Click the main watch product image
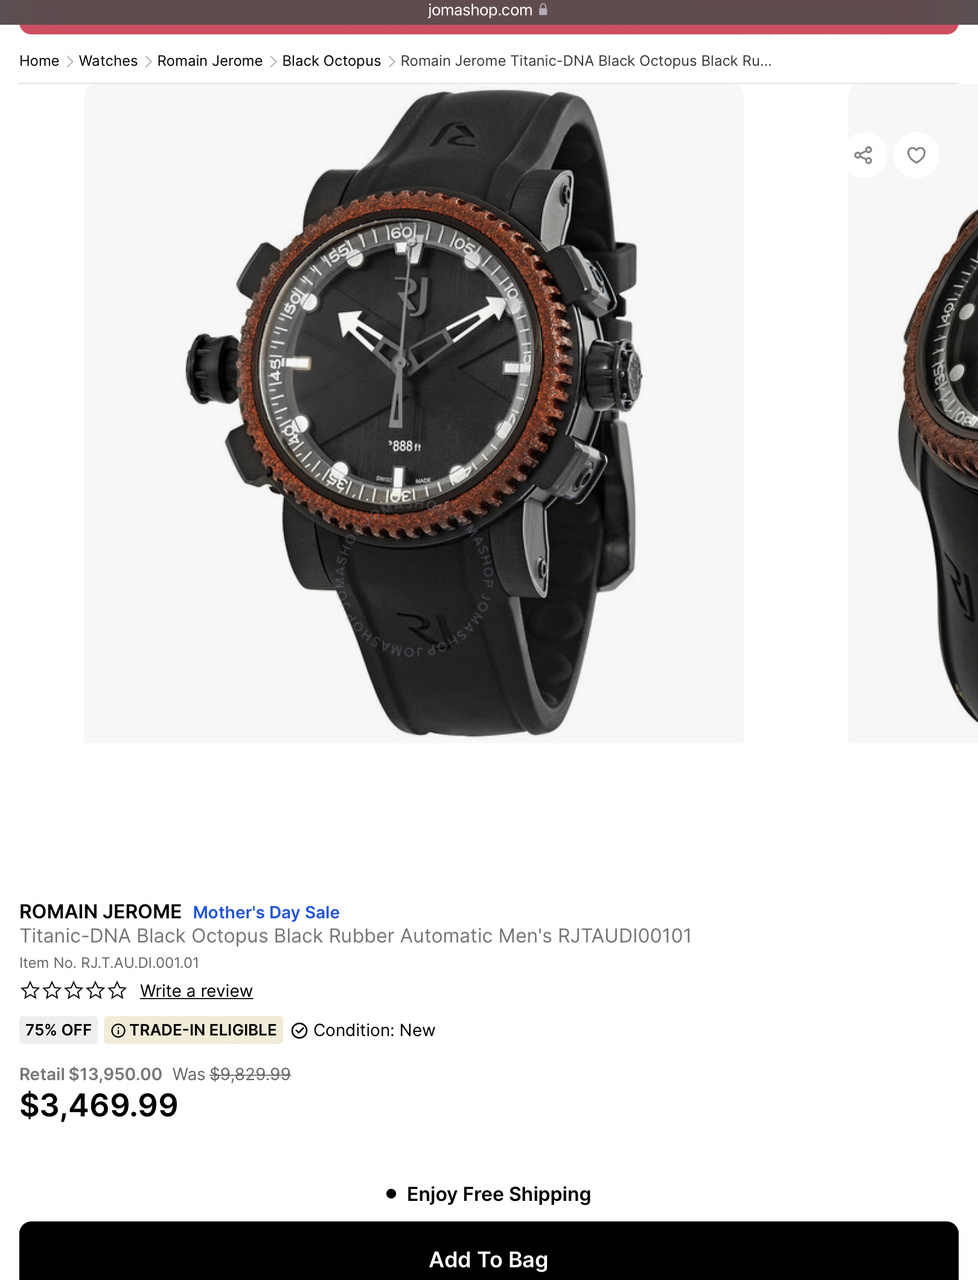The width and height of the screenshot is (978, 1280). coord(414,413)
